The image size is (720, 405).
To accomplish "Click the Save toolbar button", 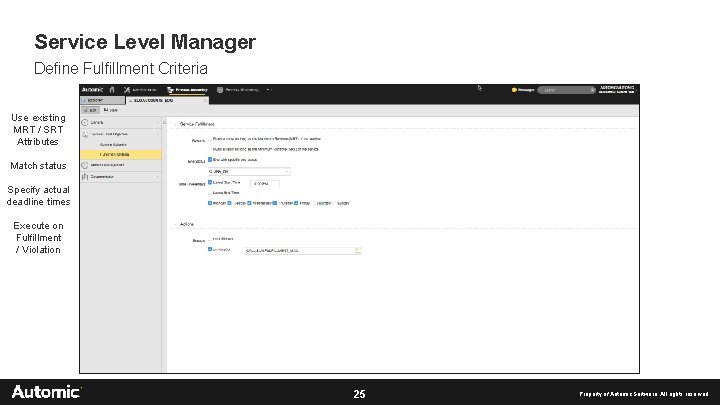I will (111, 110).
